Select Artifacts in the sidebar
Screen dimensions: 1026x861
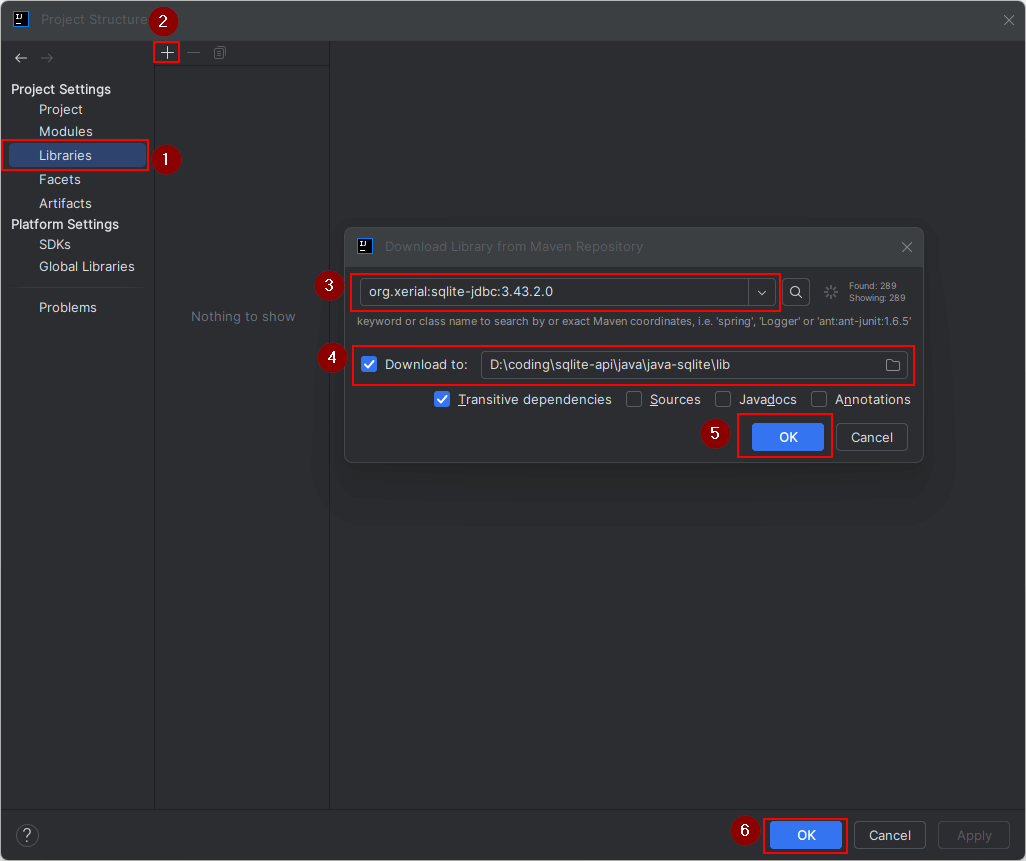[65, 204]
